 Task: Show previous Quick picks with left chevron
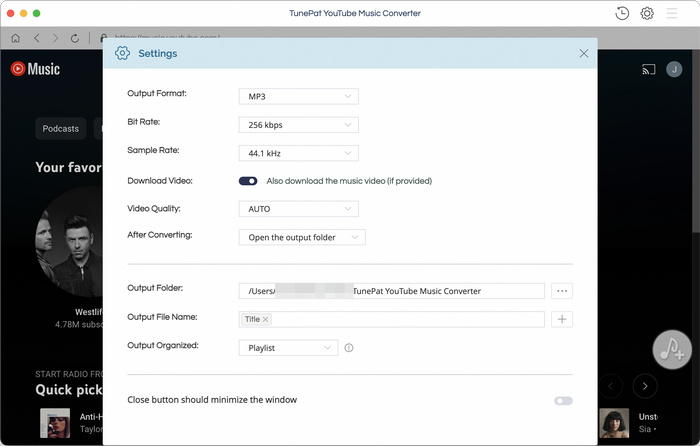611,386
